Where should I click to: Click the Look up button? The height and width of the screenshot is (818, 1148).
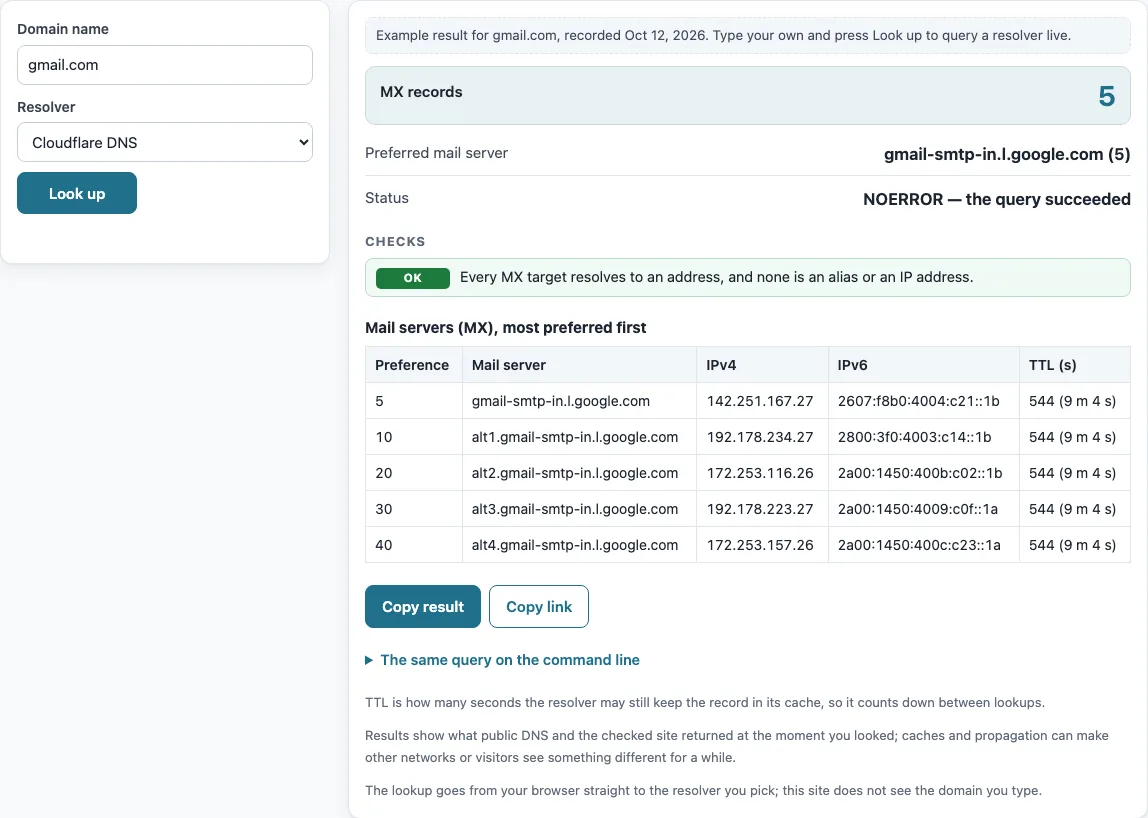77,193
